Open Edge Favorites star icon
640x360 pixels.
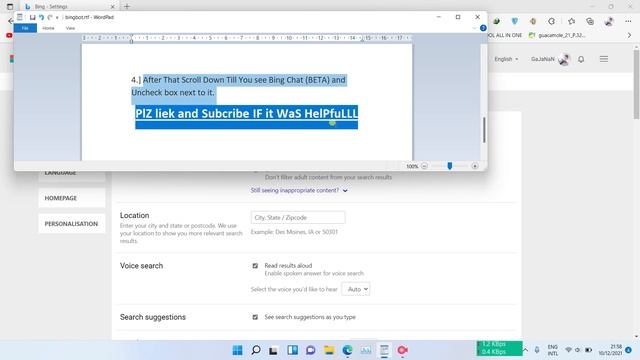point(571,21)
